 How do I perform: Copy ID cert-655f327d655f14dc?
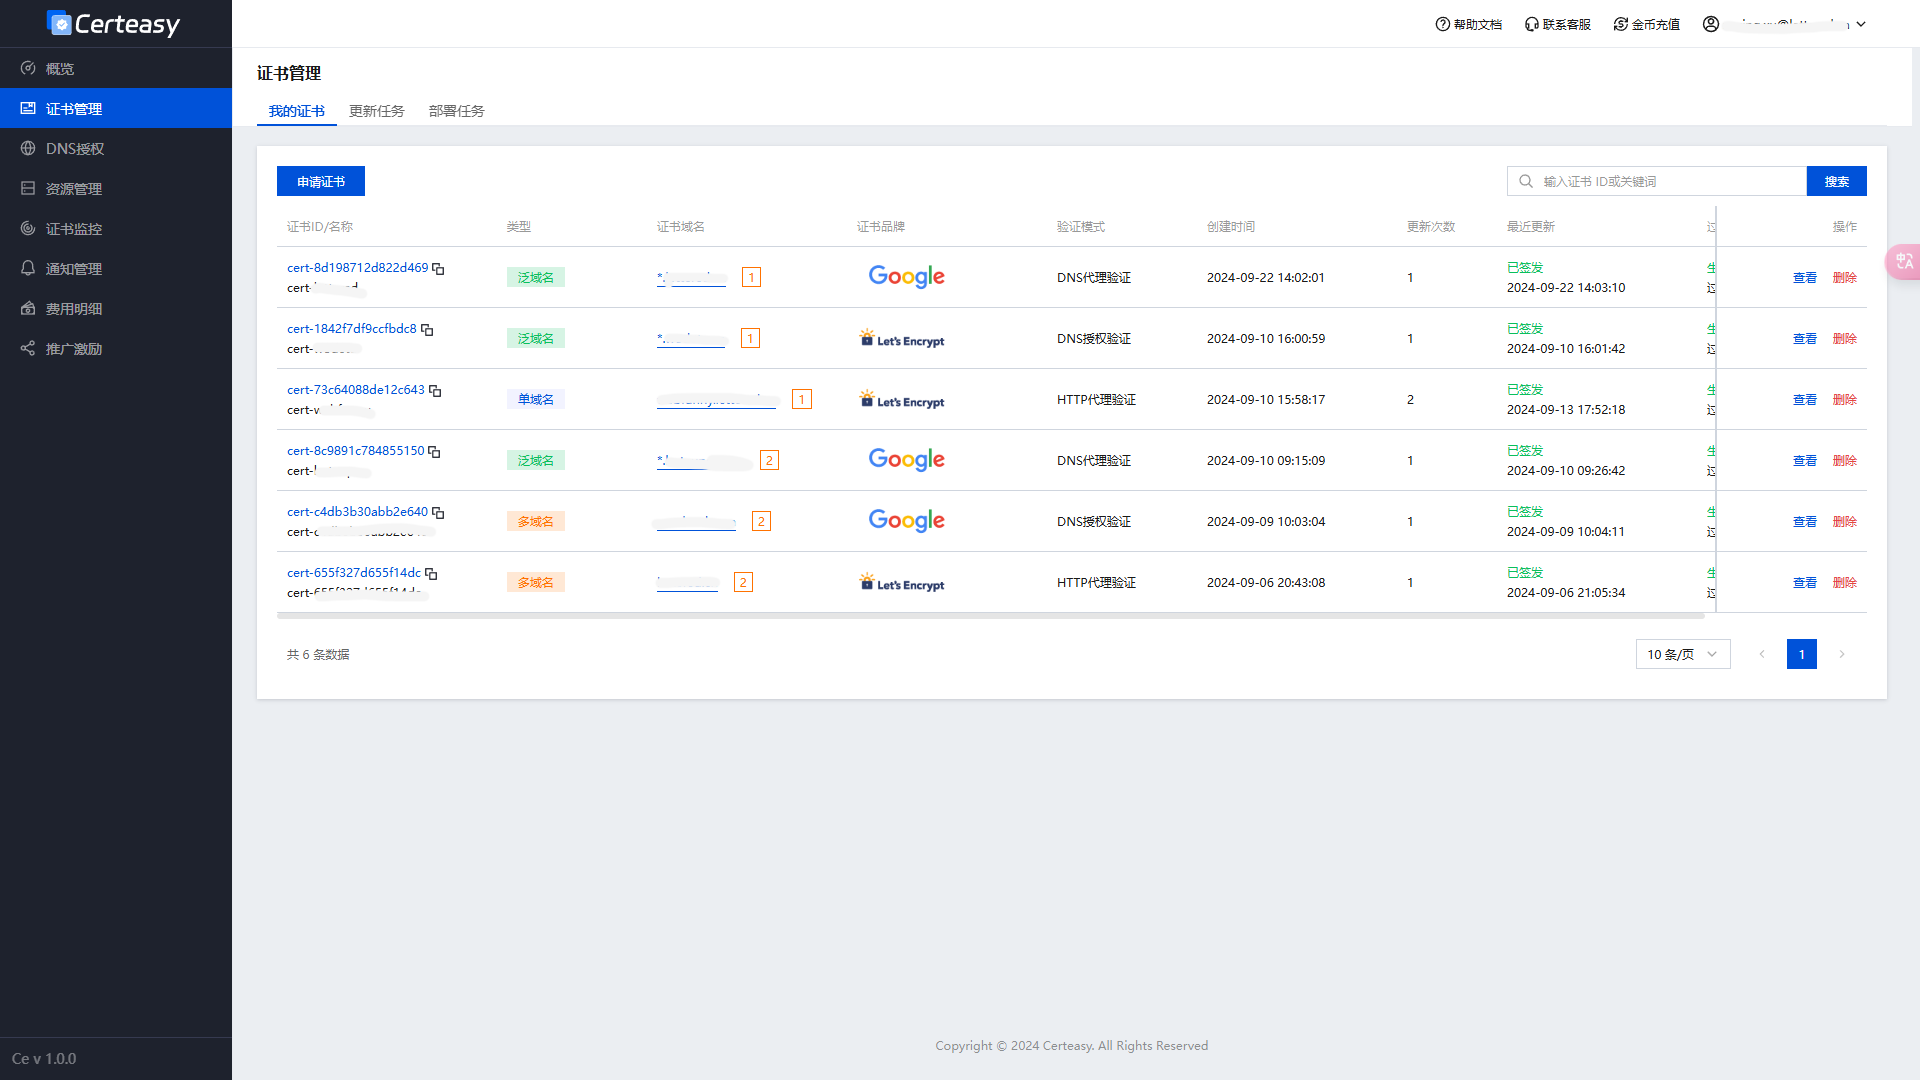[x=431, y=574]
